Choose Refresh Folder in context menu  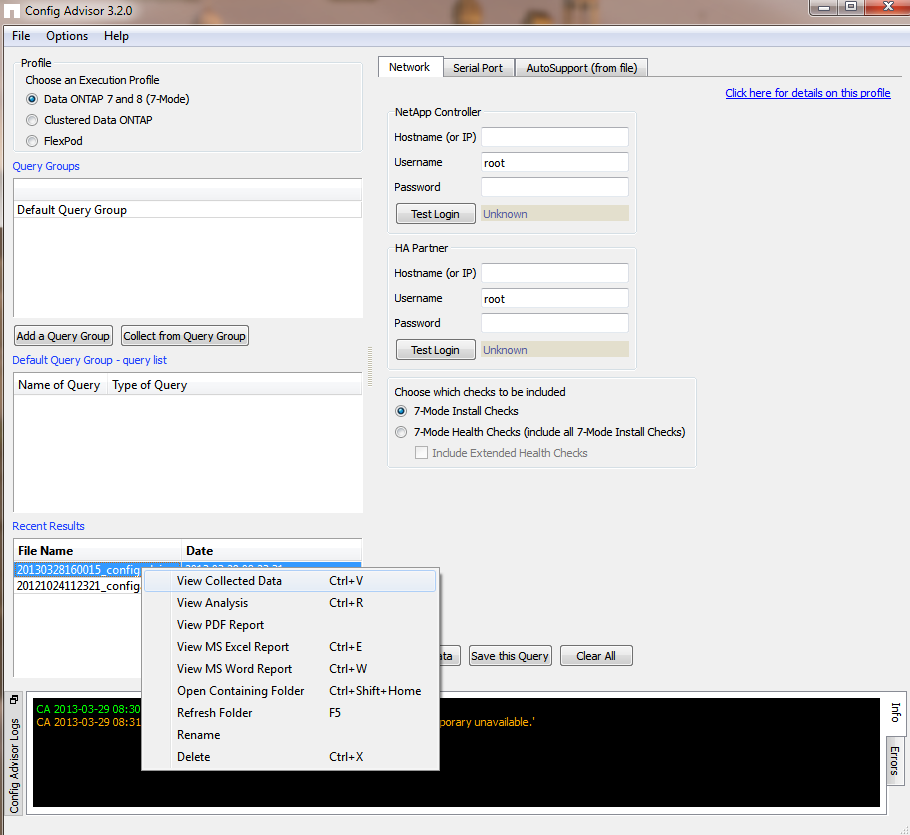290,713
